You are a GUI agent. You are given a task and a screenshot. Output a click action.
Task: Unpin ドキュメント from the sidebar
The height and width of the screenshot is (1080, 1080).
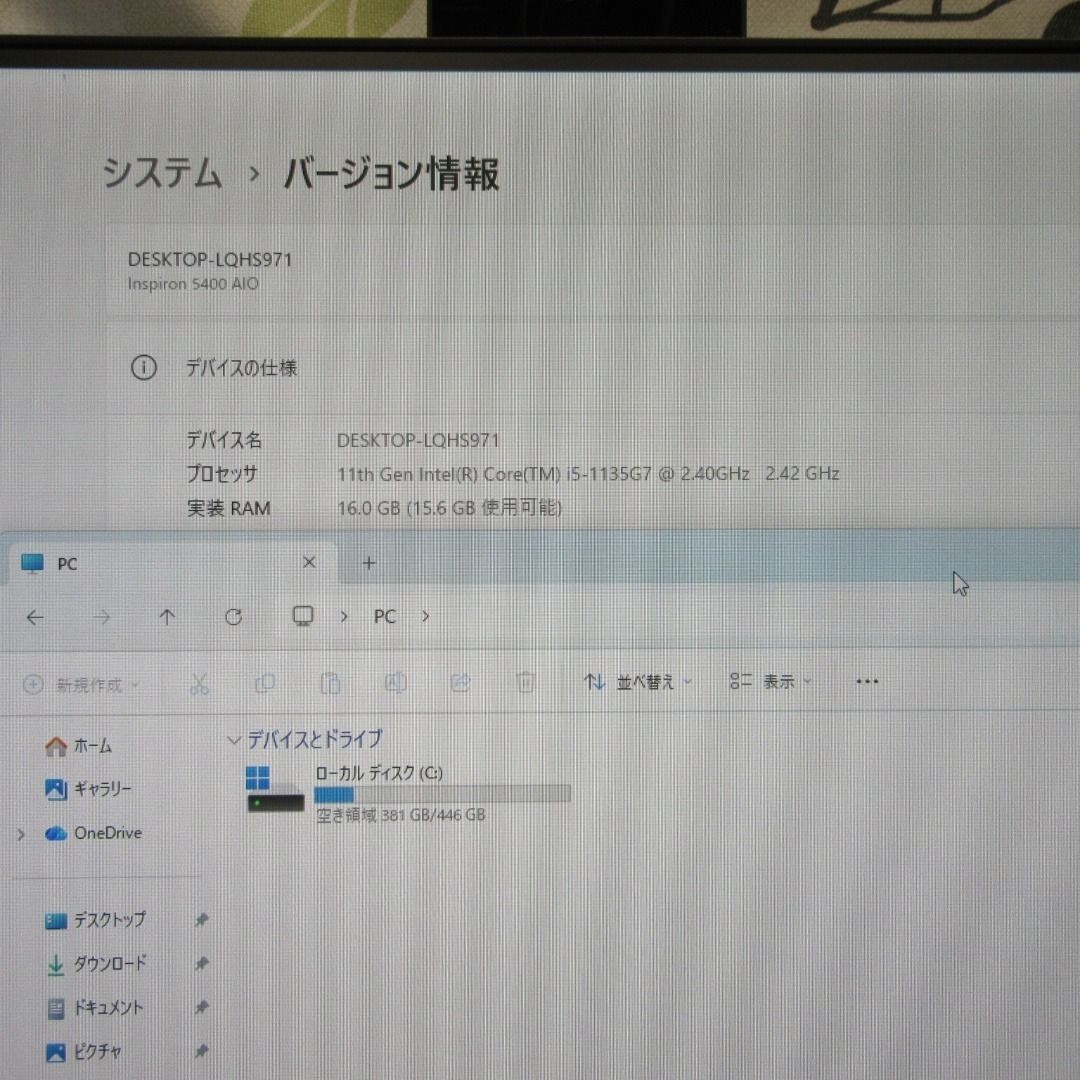point(203,1008)
